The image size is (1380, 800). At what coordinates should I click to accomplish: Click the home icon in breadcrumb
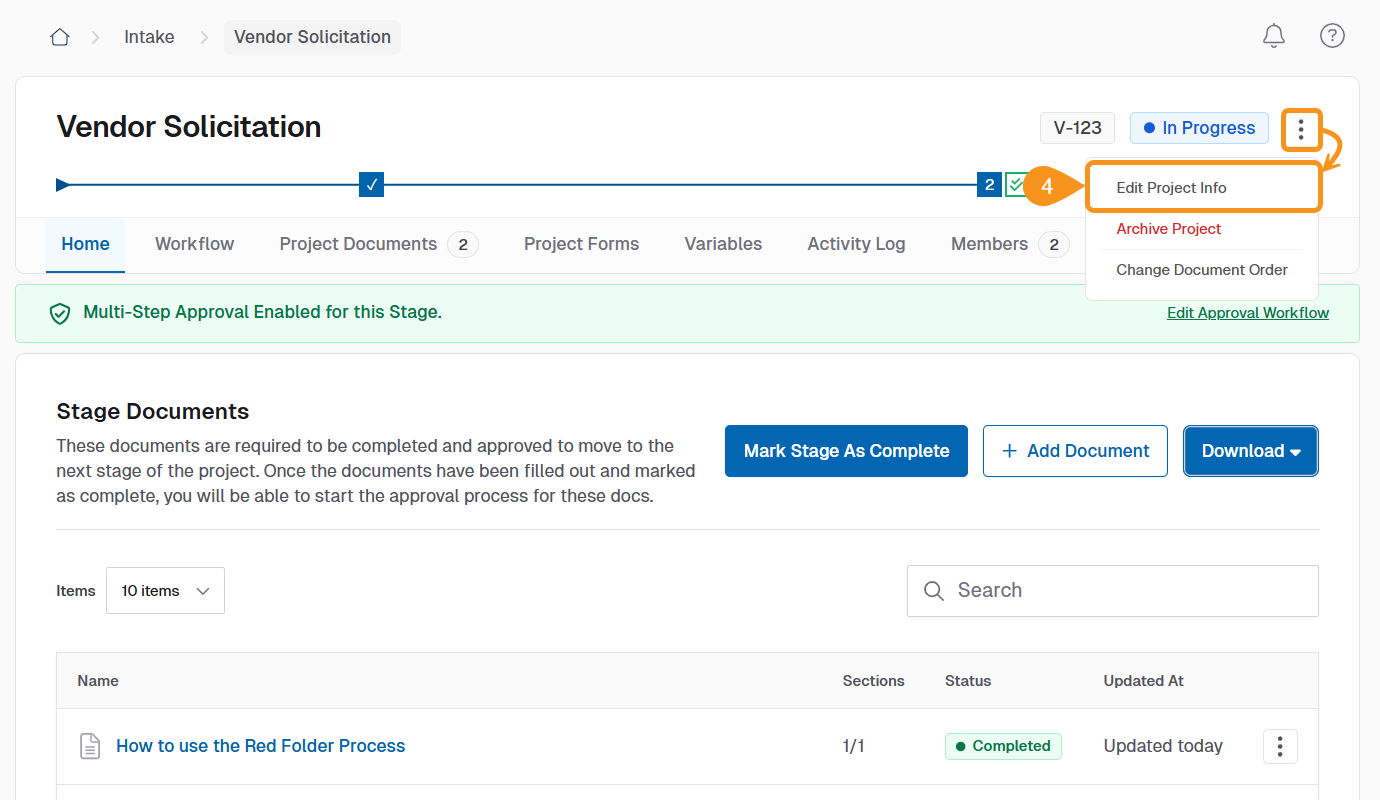(60, 37)
